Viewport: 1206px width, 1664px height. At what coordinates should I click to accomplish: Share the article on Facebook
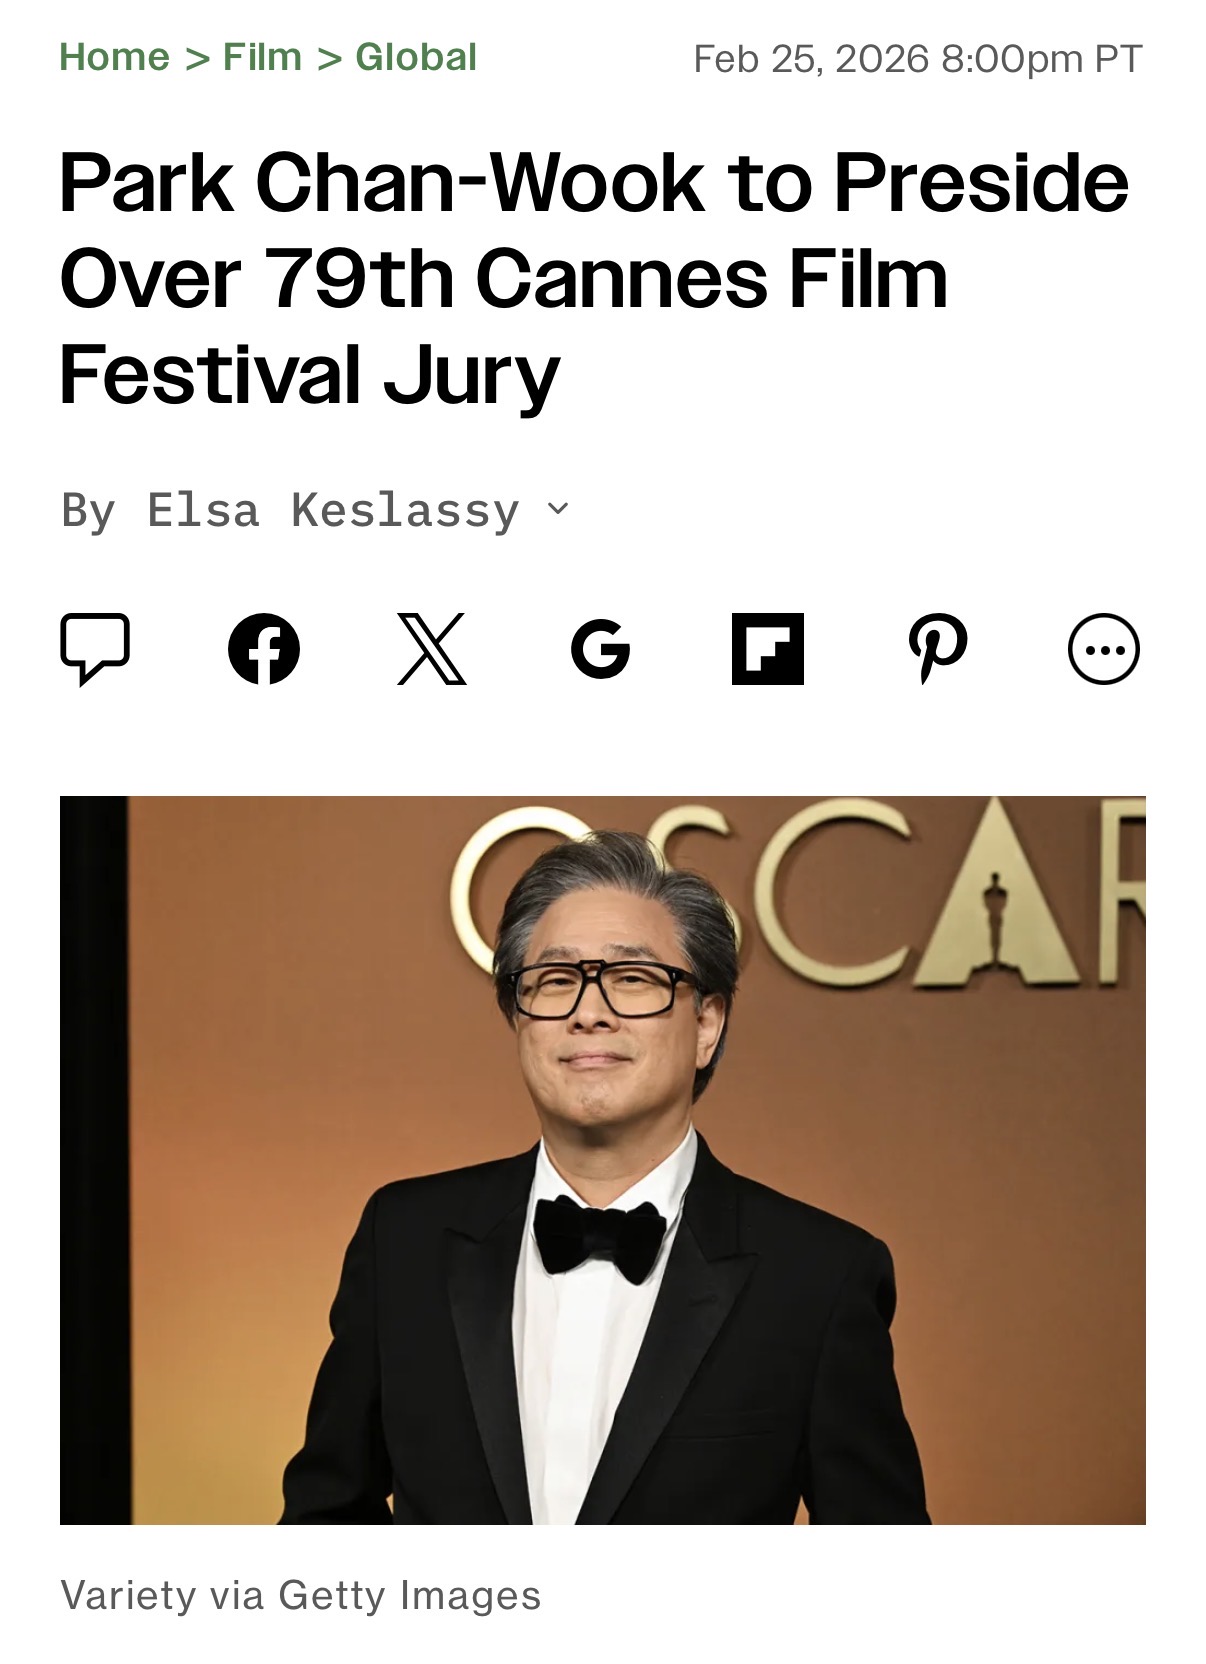pos(264,649)
